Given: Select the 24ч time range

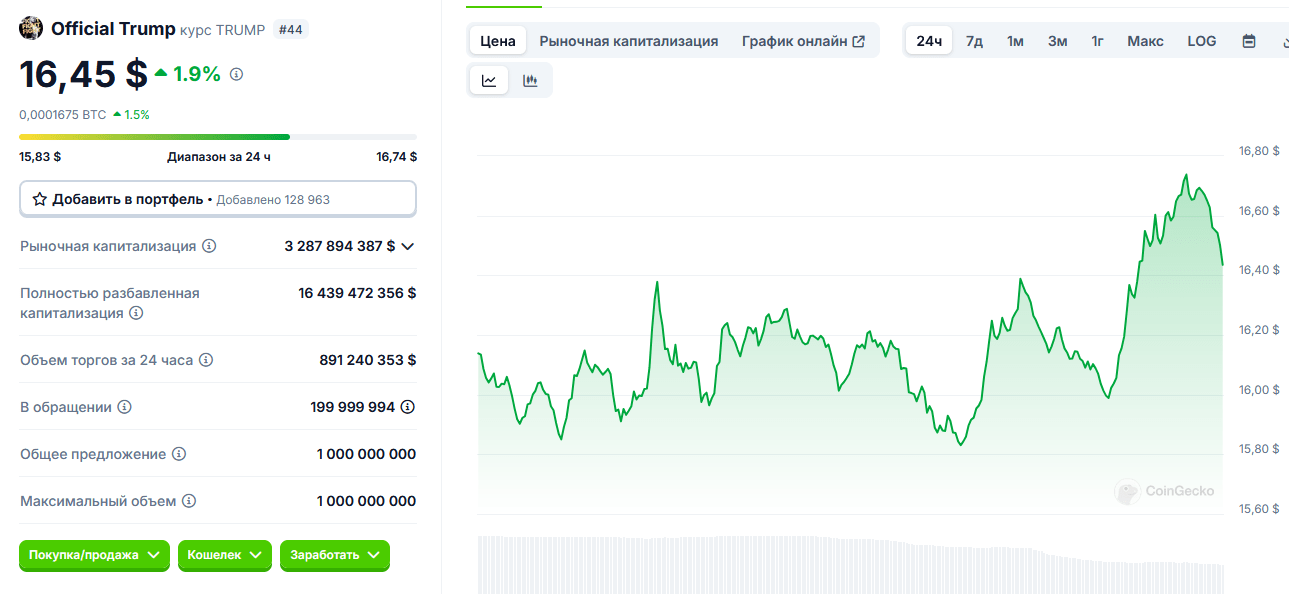Looking at the screenshot, I should tap(929, 41).
